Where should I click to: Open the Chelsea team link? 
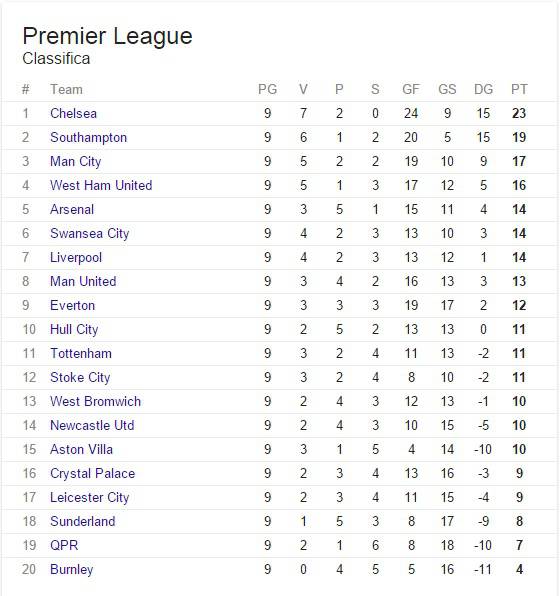73,113
